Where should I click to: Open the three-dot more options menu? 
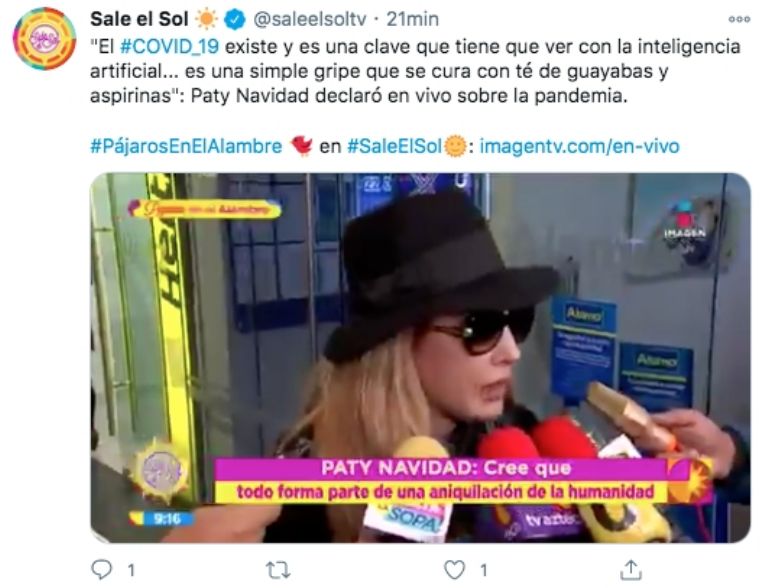pyautogui.click(x=739, y=20)
